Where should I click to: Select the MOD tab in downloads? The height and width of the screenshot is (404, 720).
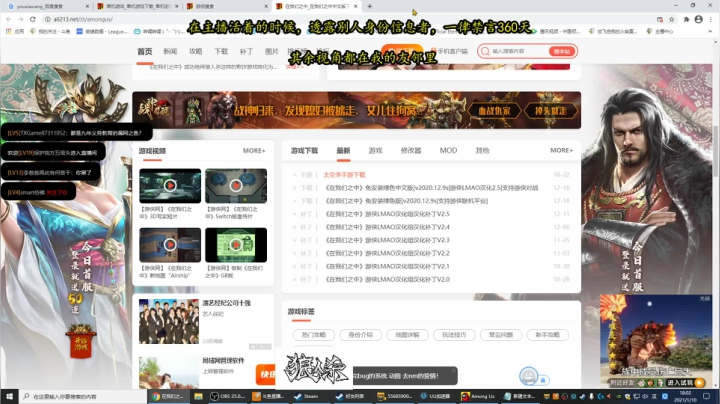point(448,151)
